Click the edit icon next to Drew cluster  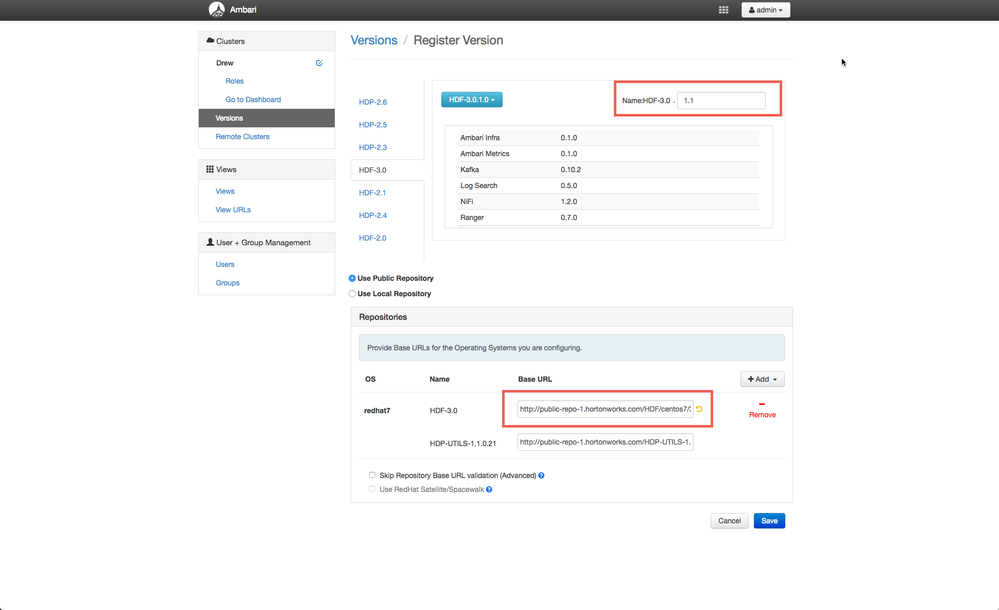(x=319, y=63)
